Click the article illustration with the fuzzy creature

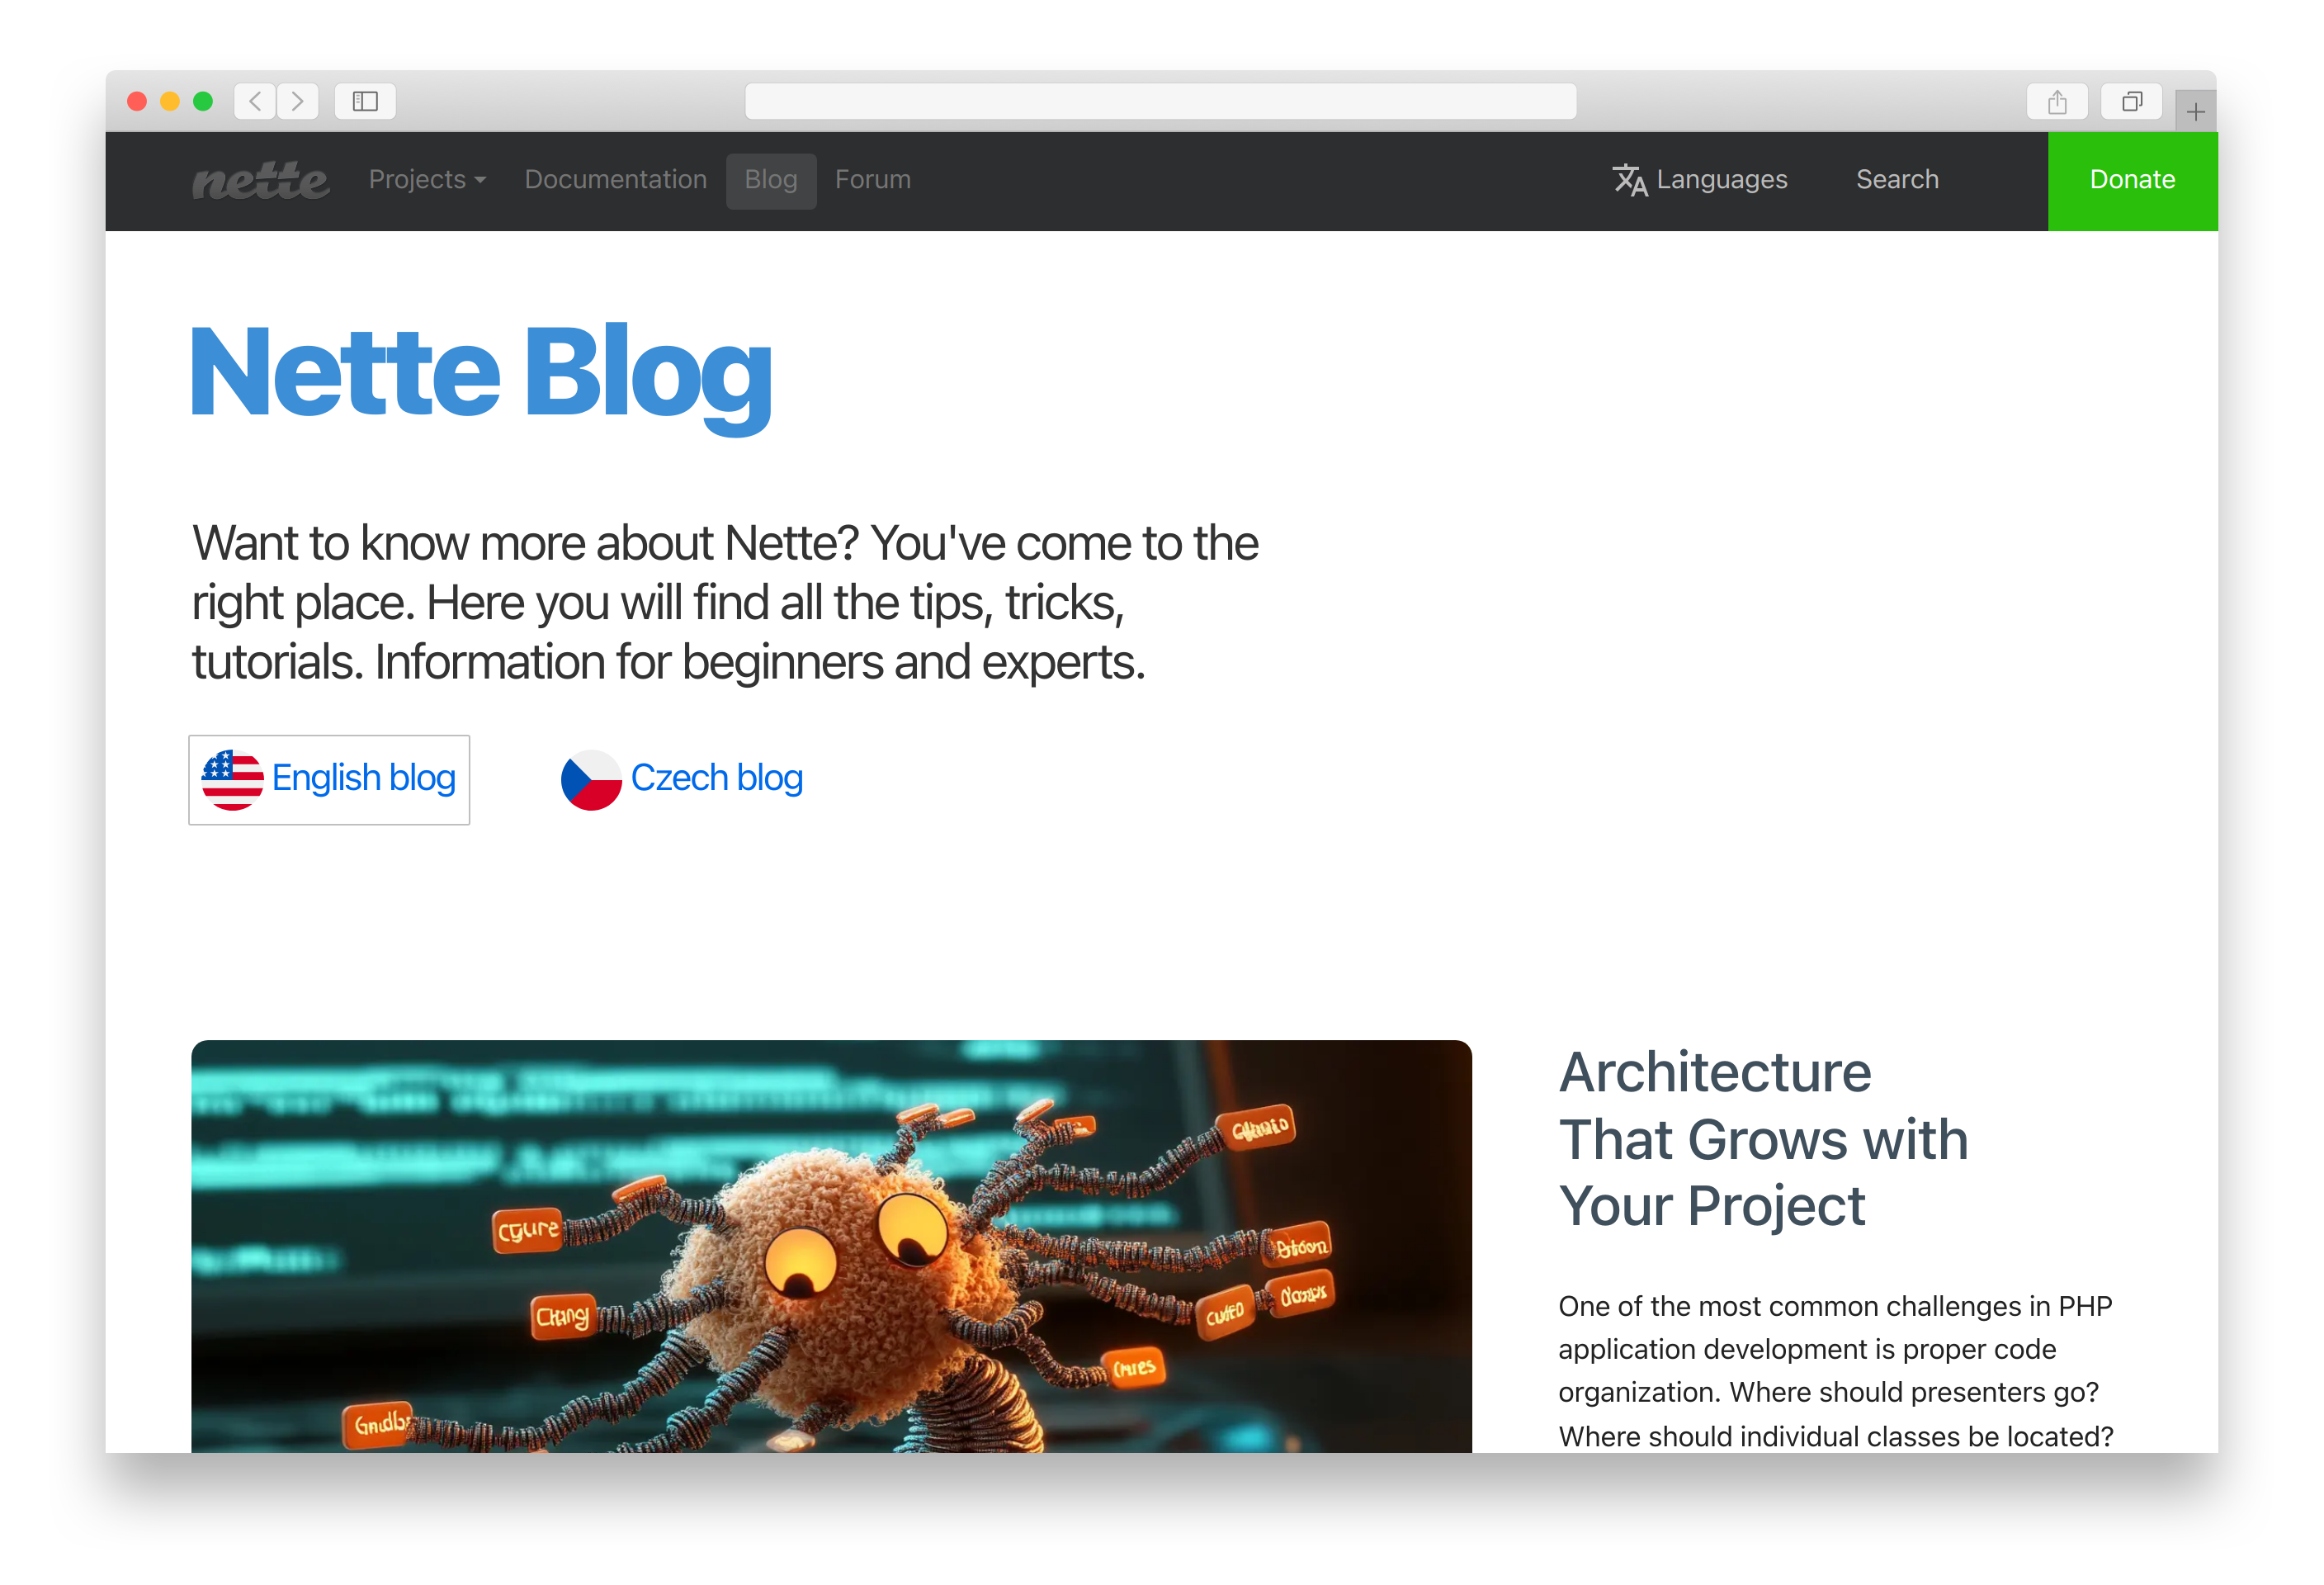[831, 1246]
